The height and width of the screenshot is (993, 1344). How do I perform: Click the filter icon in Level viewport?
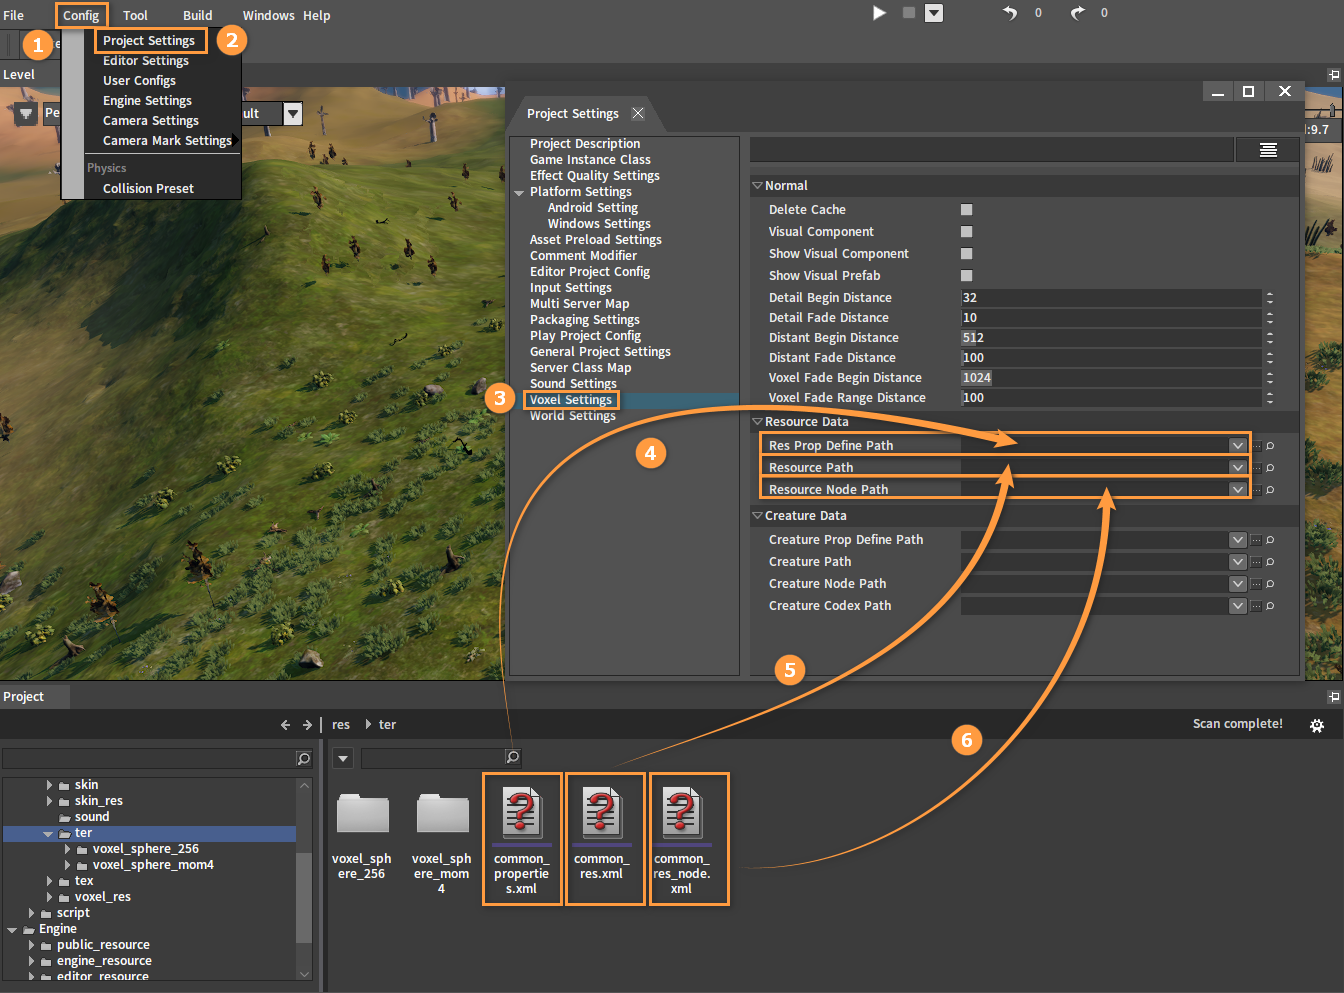[x=26, y=114]
